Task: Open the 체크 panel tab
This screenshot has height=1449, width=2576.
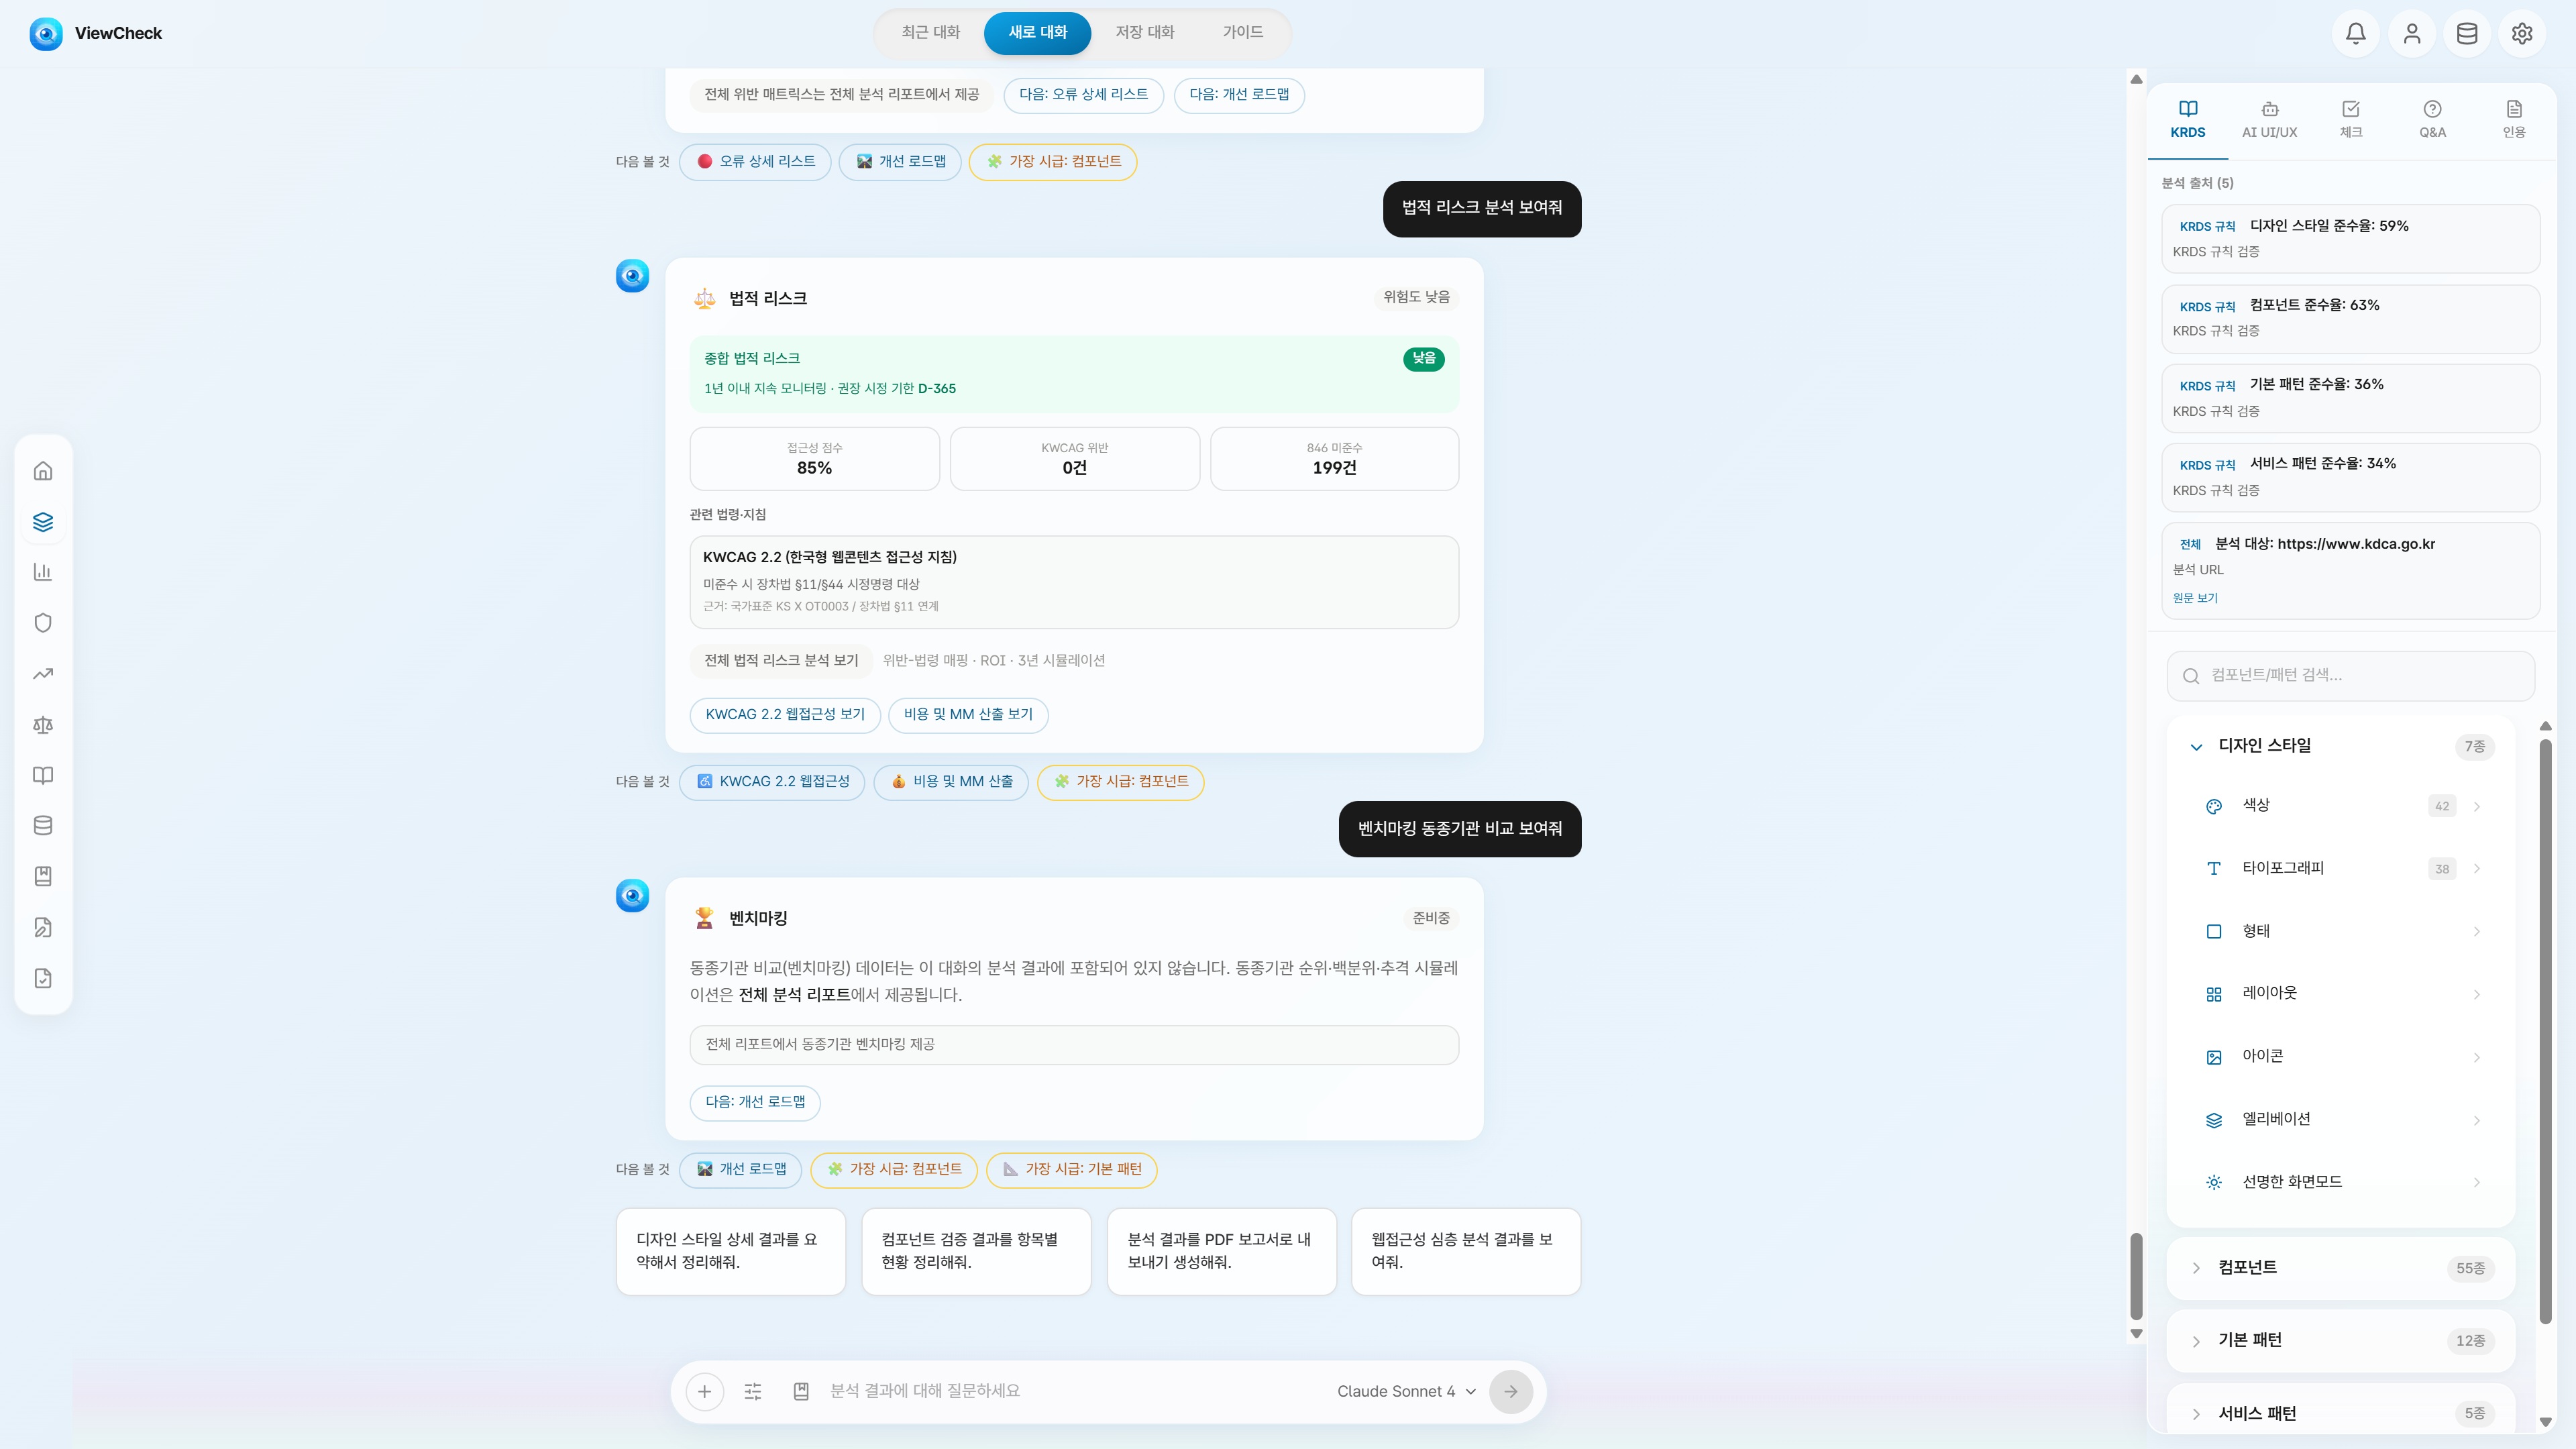Action: pyautogui.click(x=2350, y=119)
